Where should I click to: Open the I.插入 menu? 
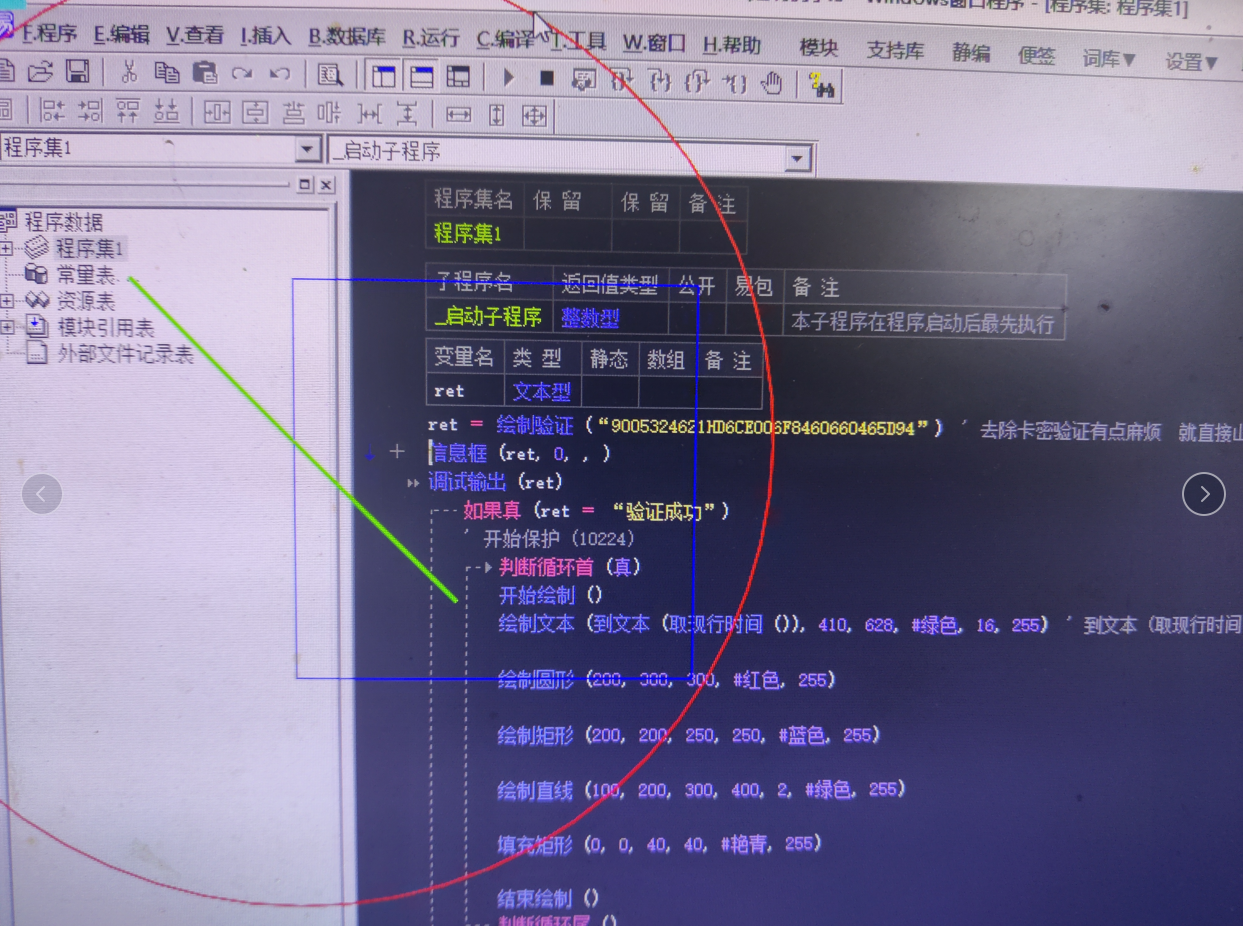(266, 37)
